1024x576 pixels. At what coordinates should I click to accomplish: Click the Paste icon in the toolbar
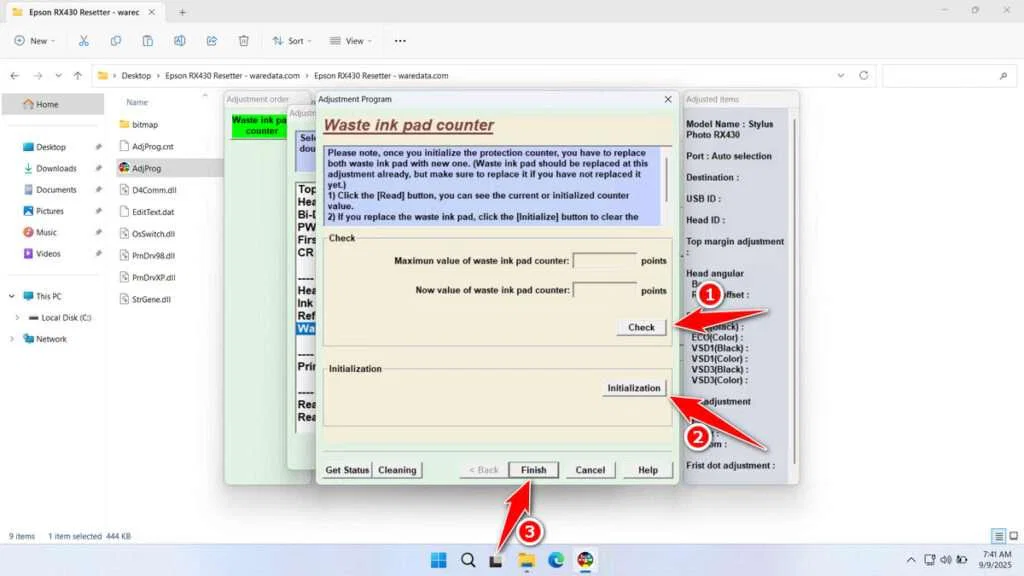147,41
